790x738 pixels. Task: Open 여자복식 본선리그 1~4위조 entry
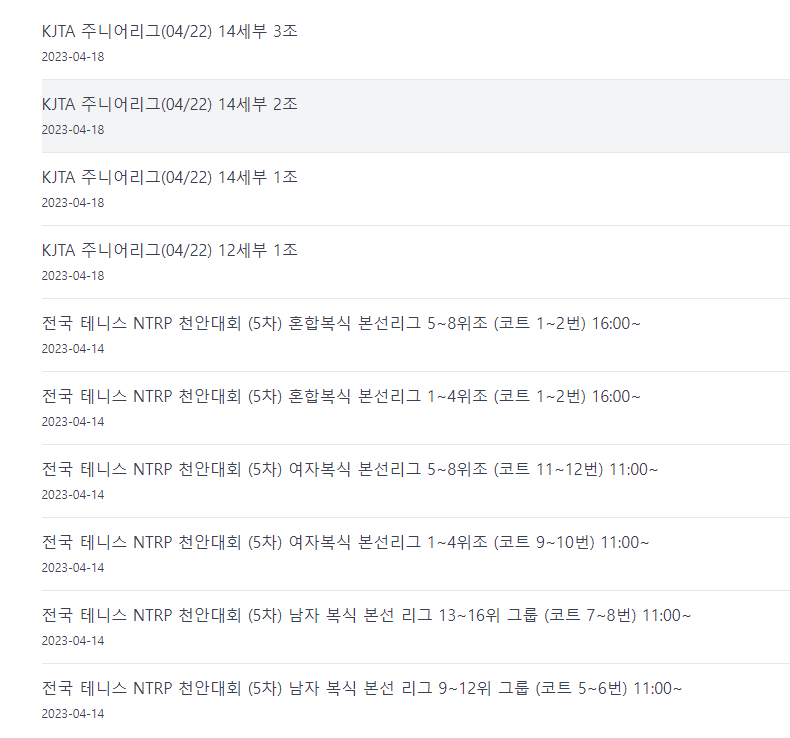coord(346,543)
